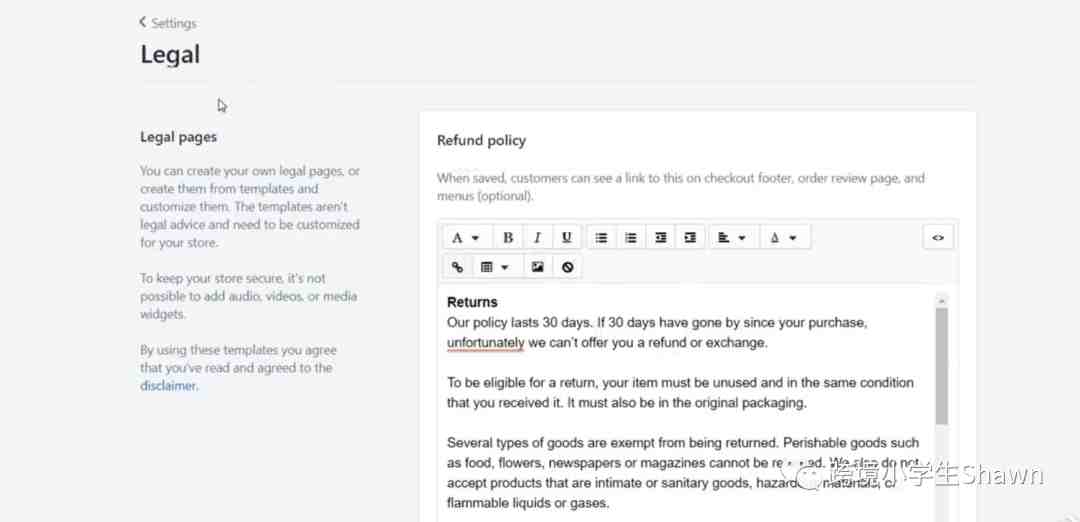
Task: Insert an image into the refund policy
Action: (x=538, y=267)
